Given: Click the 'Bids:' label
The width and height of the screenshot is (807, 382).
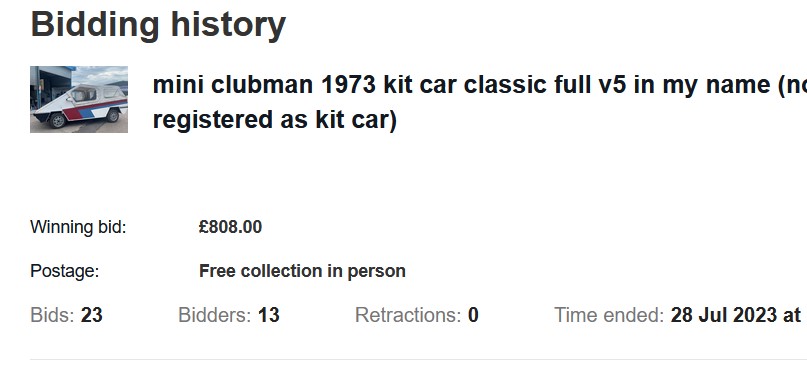Looking at the screenshot, I should pos(52,315).
